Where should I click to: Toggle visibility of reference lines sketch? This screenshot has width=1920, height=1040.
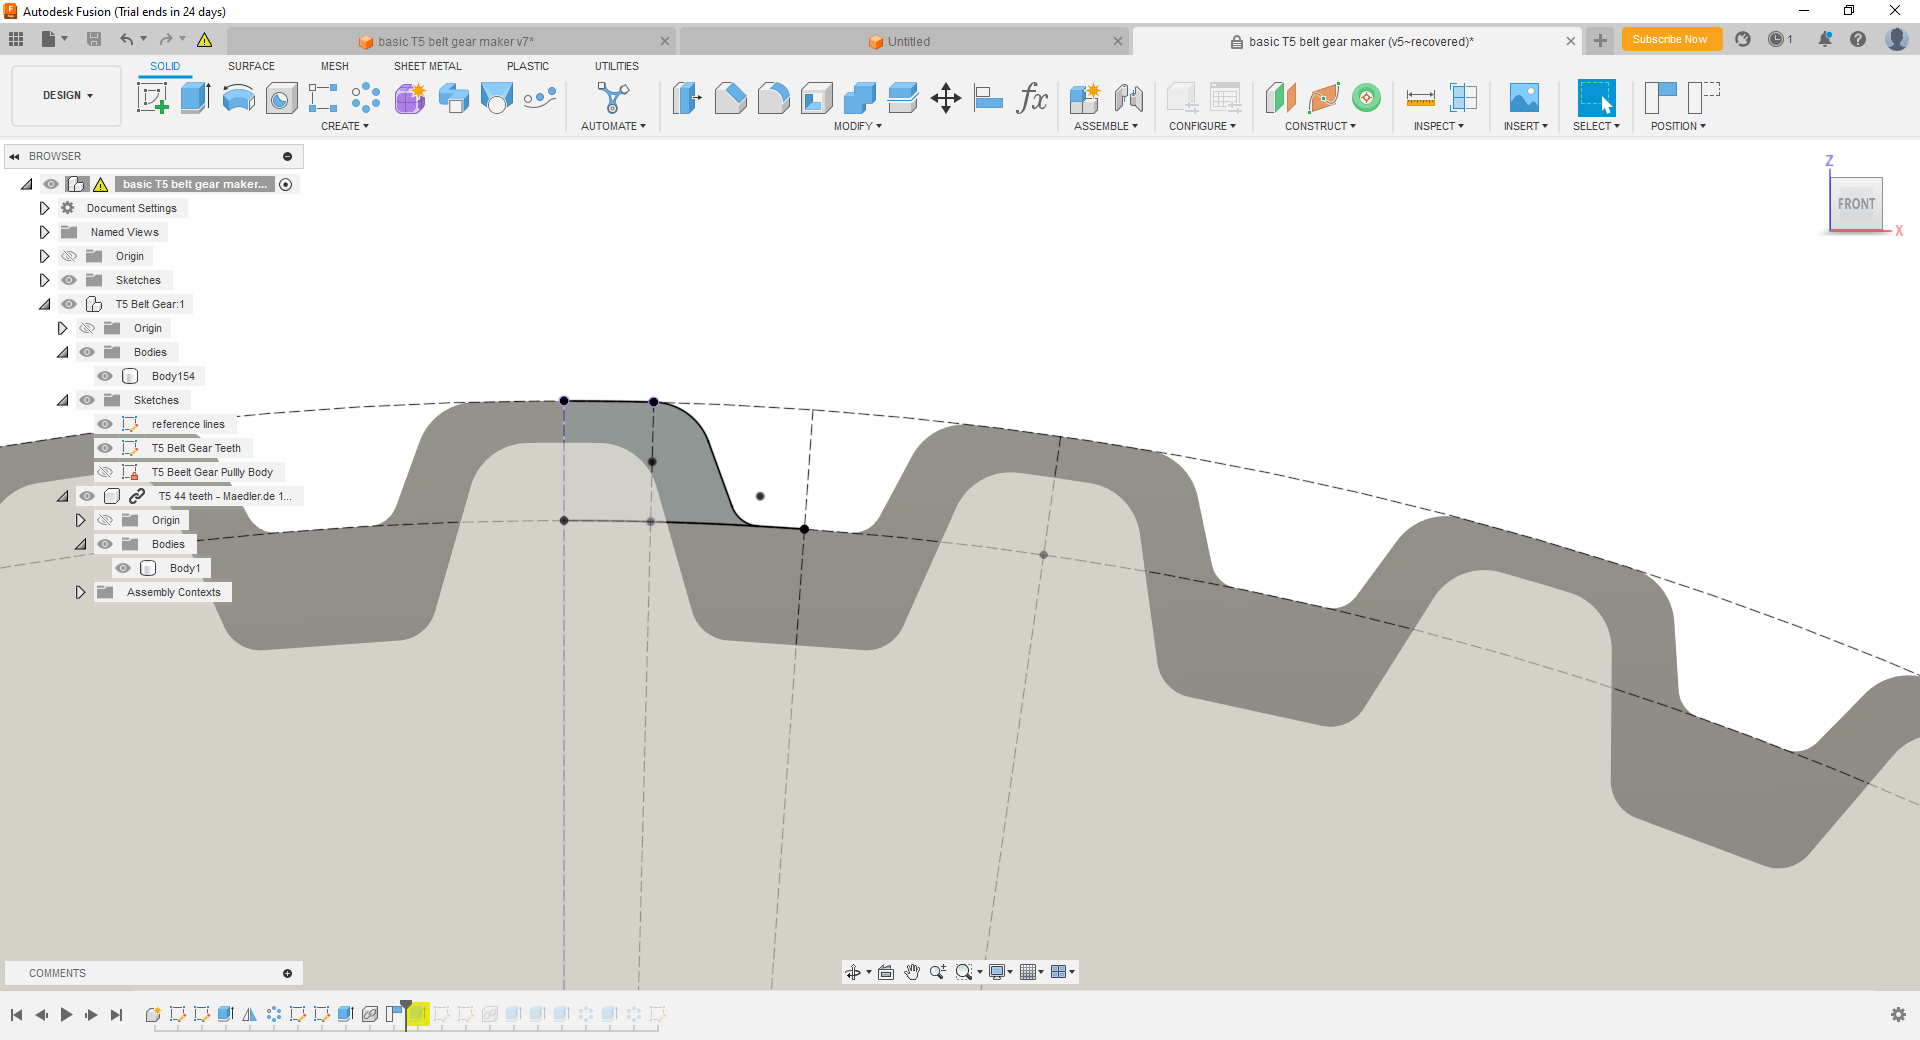105,424
